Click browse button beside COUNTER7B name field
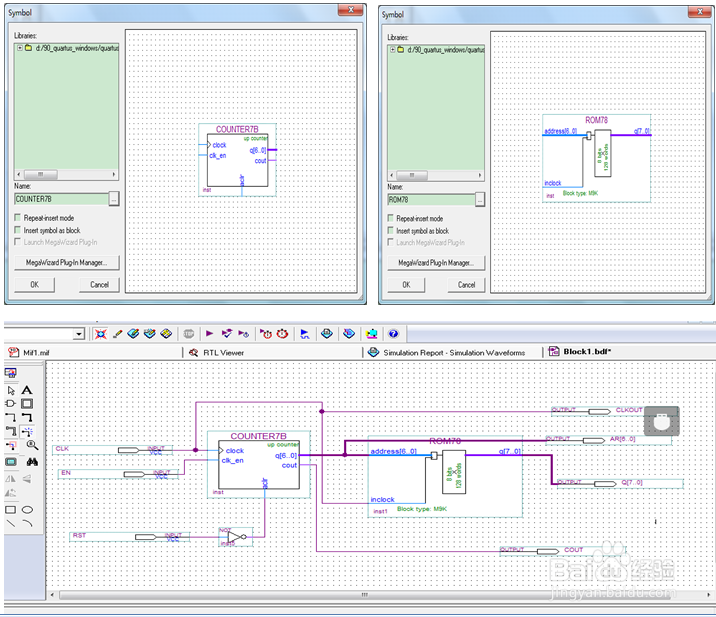 point(114,199)
